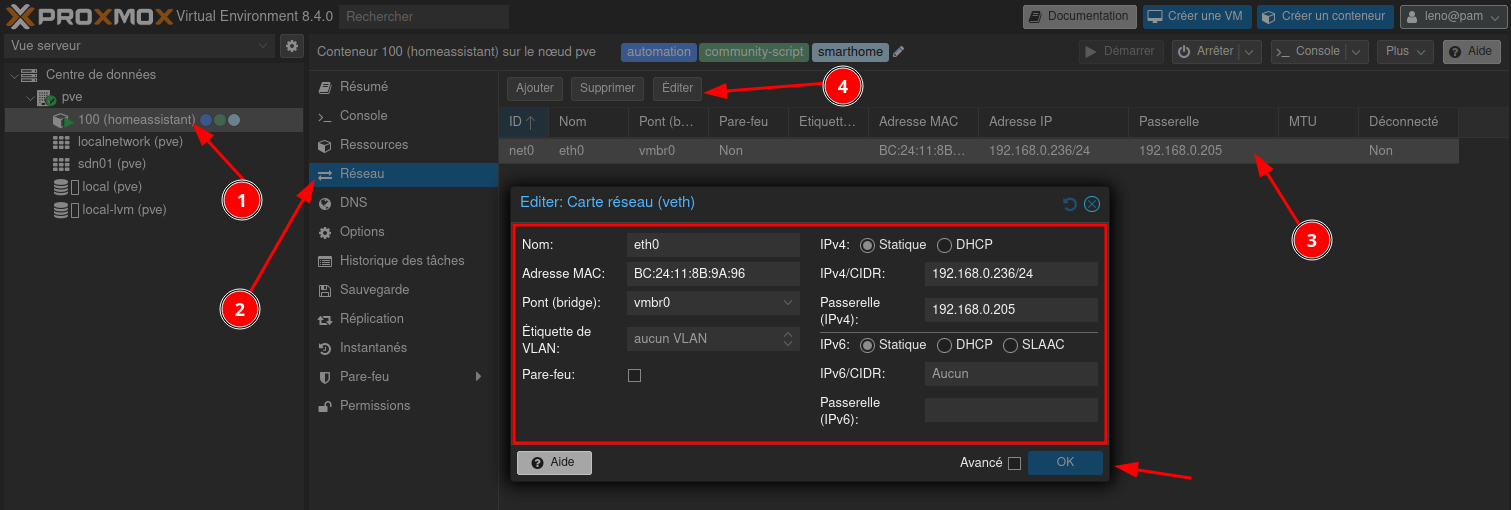Choose SLAAC for IPv6
This screenshot has height=510, width=1511.
(x=1010, y=345)
